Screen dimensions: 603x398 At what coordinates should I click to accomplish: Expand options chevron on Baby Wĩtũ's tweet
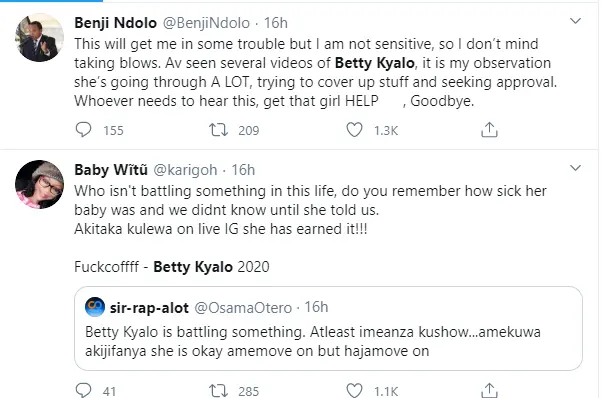(x=575, y=168)
